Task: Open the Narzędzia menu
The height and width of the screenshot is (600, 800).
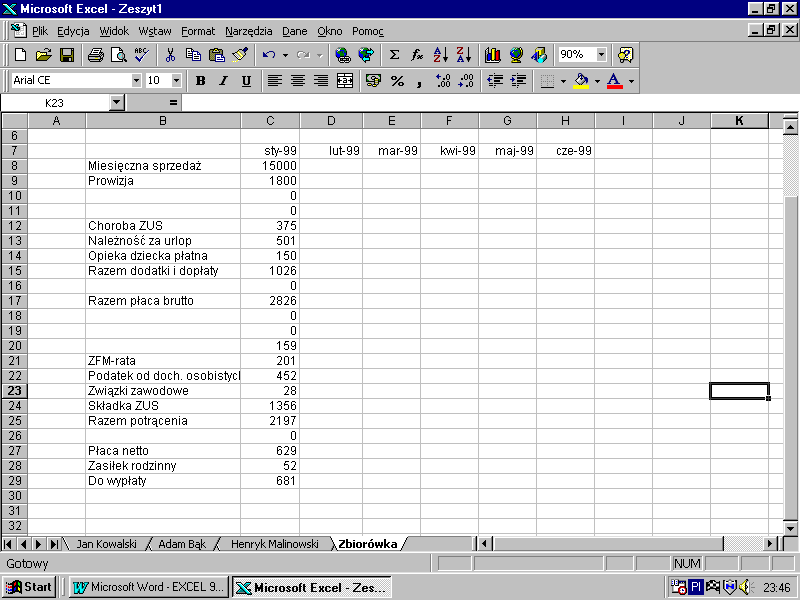Action: pyautogui.click(x=247, y=31)
